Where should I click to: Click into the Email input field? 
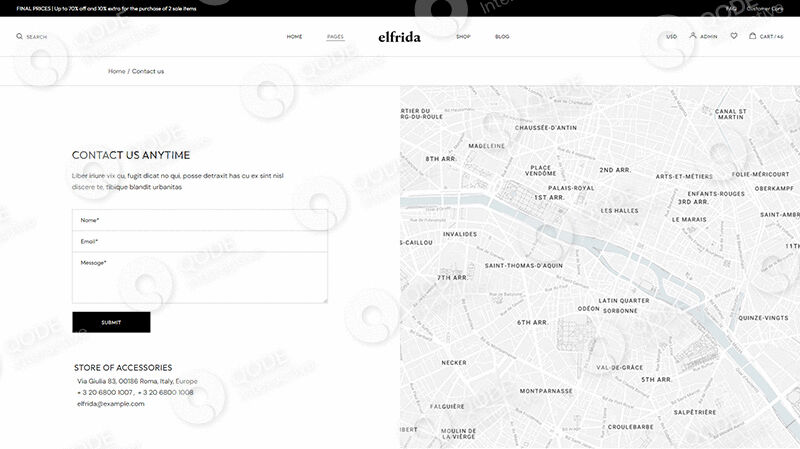point(200,241)
